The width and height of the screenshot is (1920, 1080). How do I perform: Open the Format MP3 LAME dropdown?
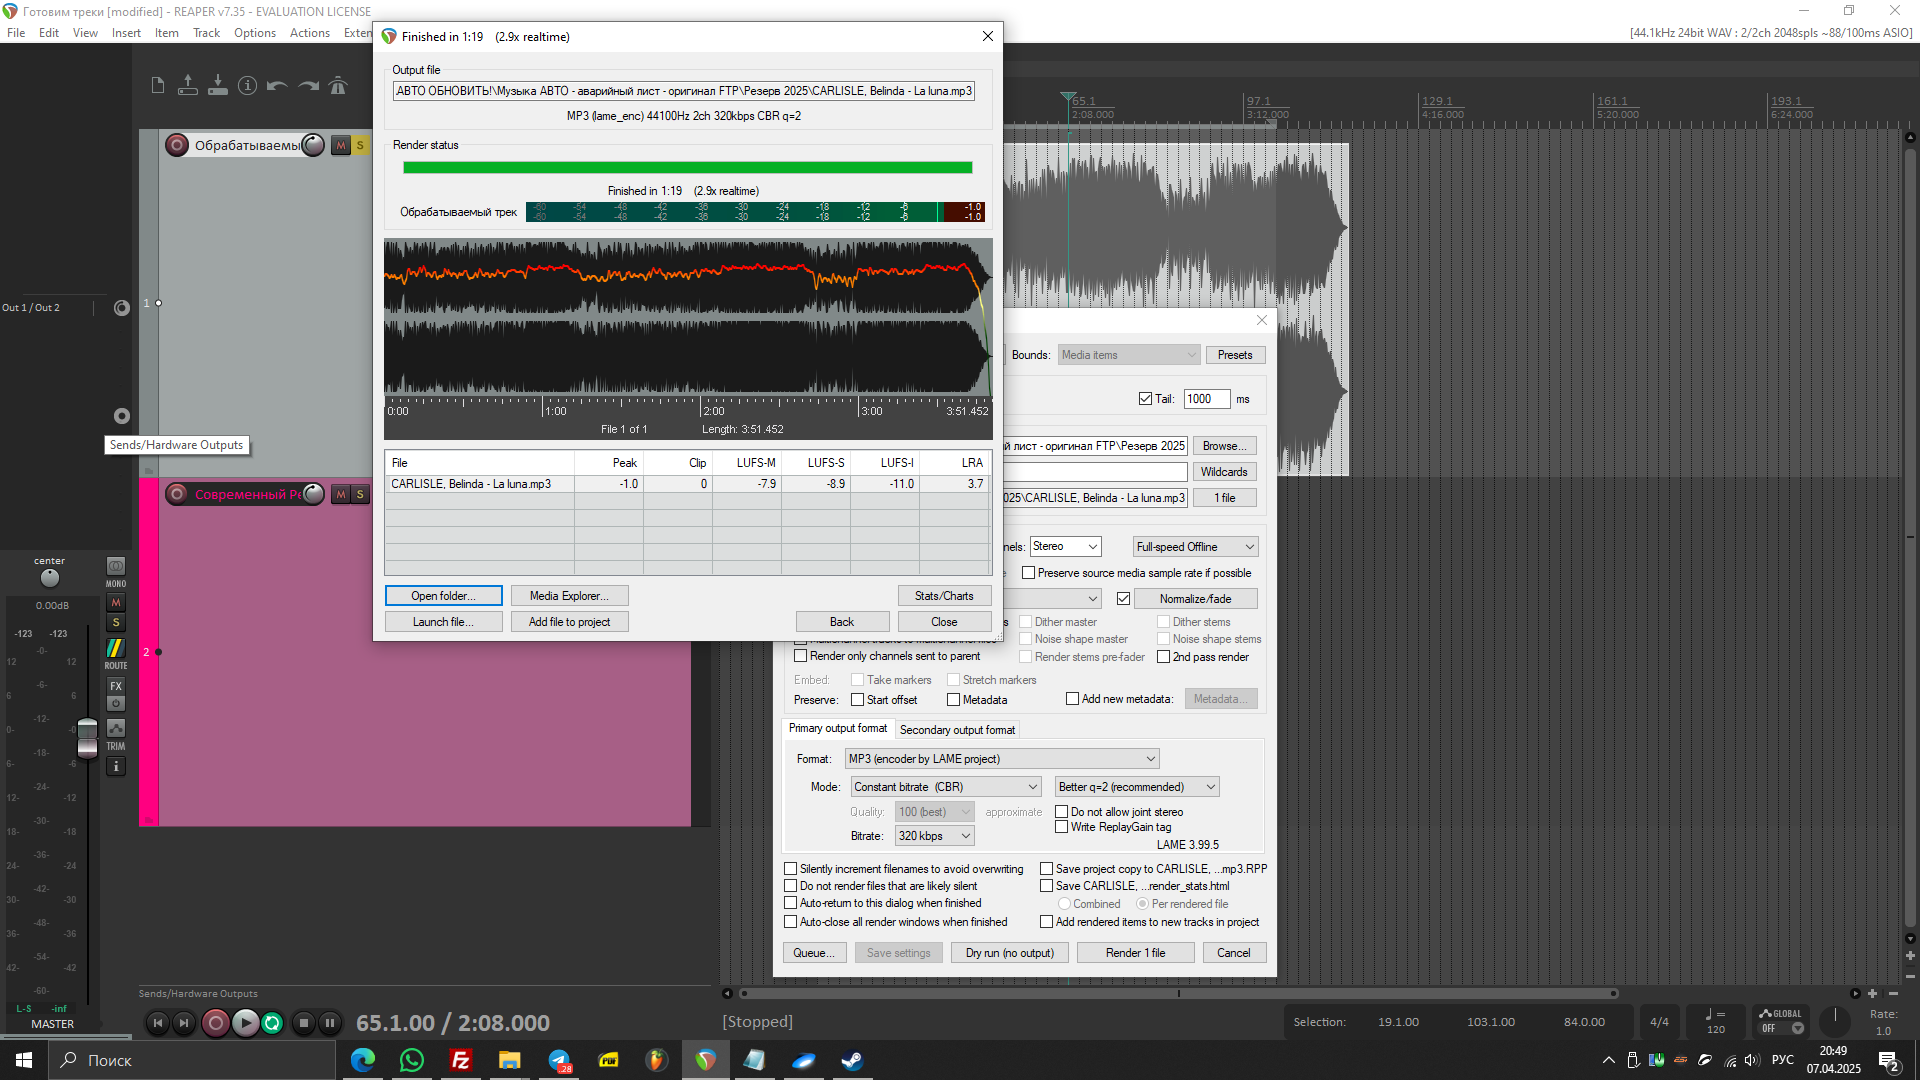click(1002, 759)
